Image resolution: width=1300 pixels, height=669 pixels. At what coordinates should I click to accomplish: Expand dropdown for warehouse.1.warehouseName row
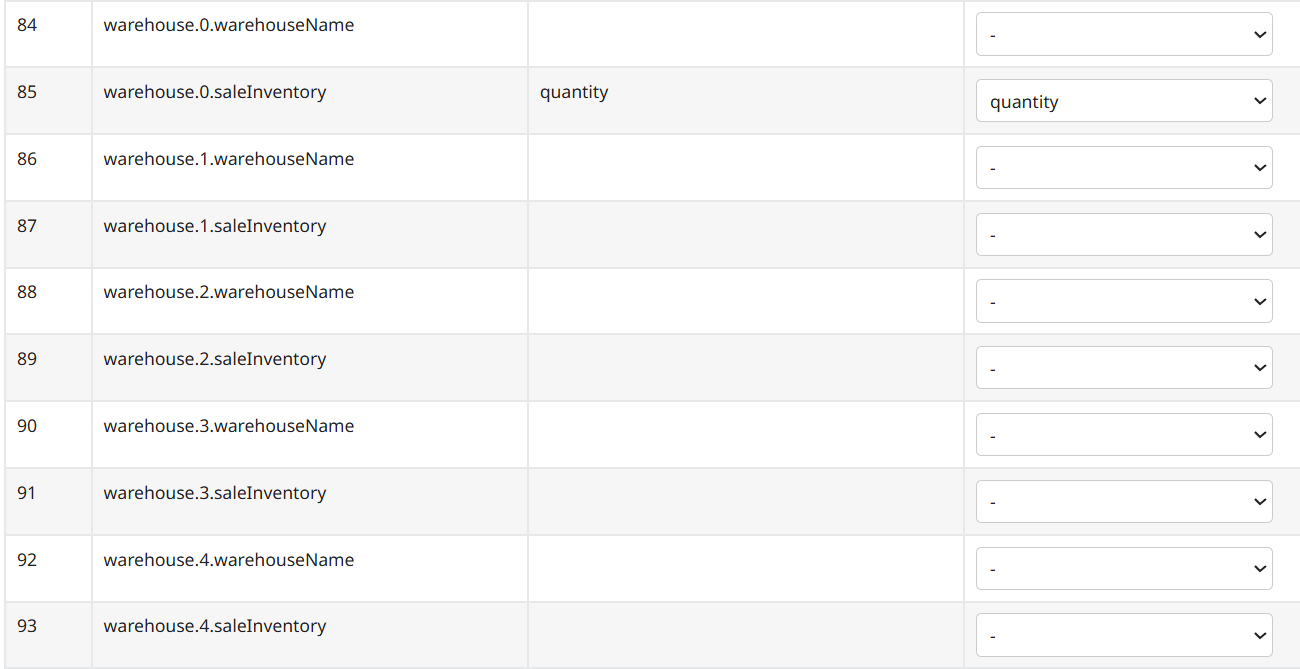pyautogui.click(x=1123, y=168)
